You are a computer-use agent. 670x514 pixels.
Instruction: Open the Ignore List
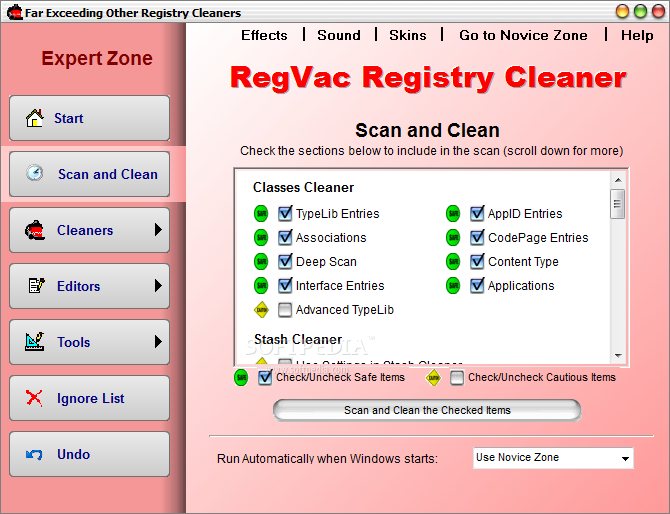(89, 398)
